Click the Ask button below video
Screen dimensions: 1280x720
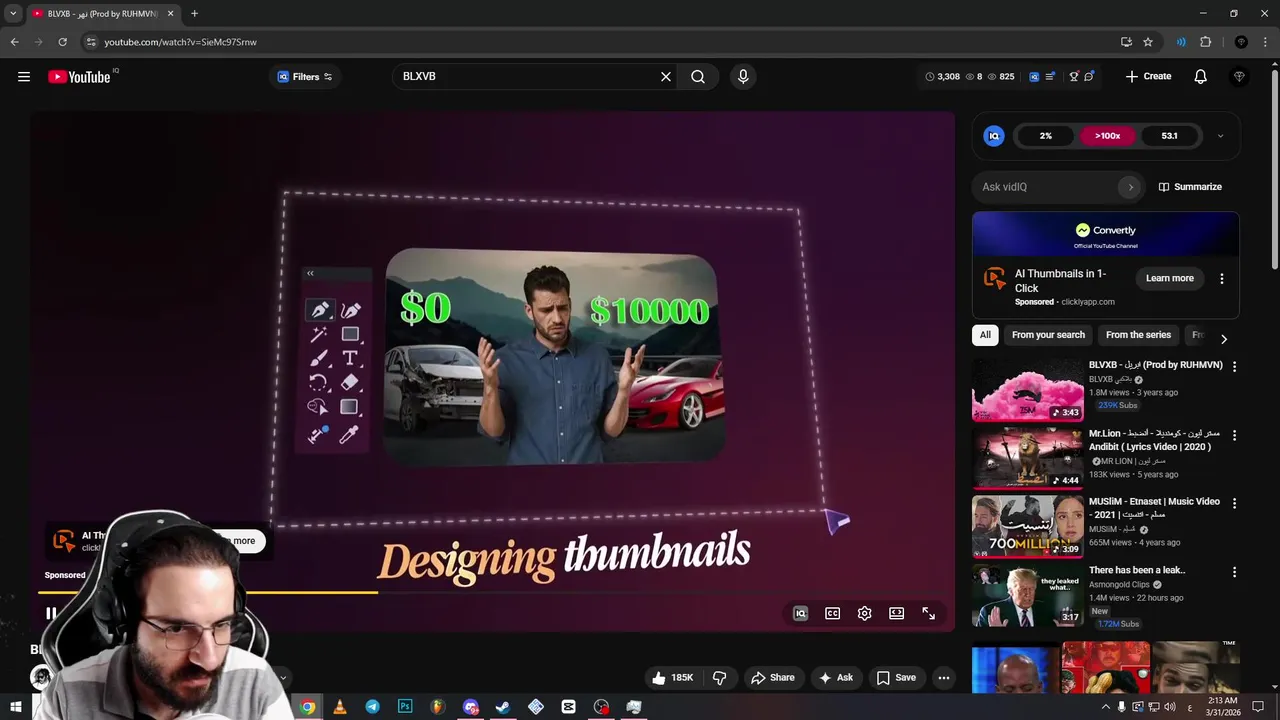click(836, 678)
